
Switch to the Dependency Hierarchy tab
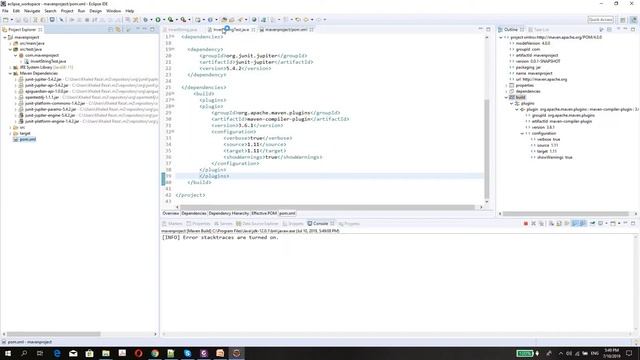[x=229, y=213]
